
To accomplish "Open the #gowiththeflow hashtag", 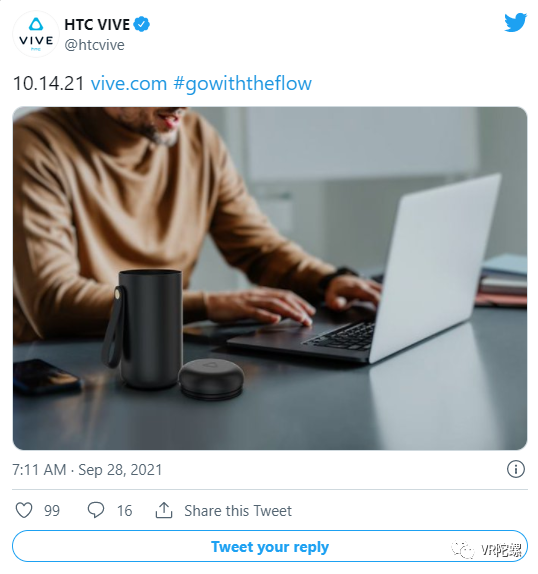I will 242,84.
